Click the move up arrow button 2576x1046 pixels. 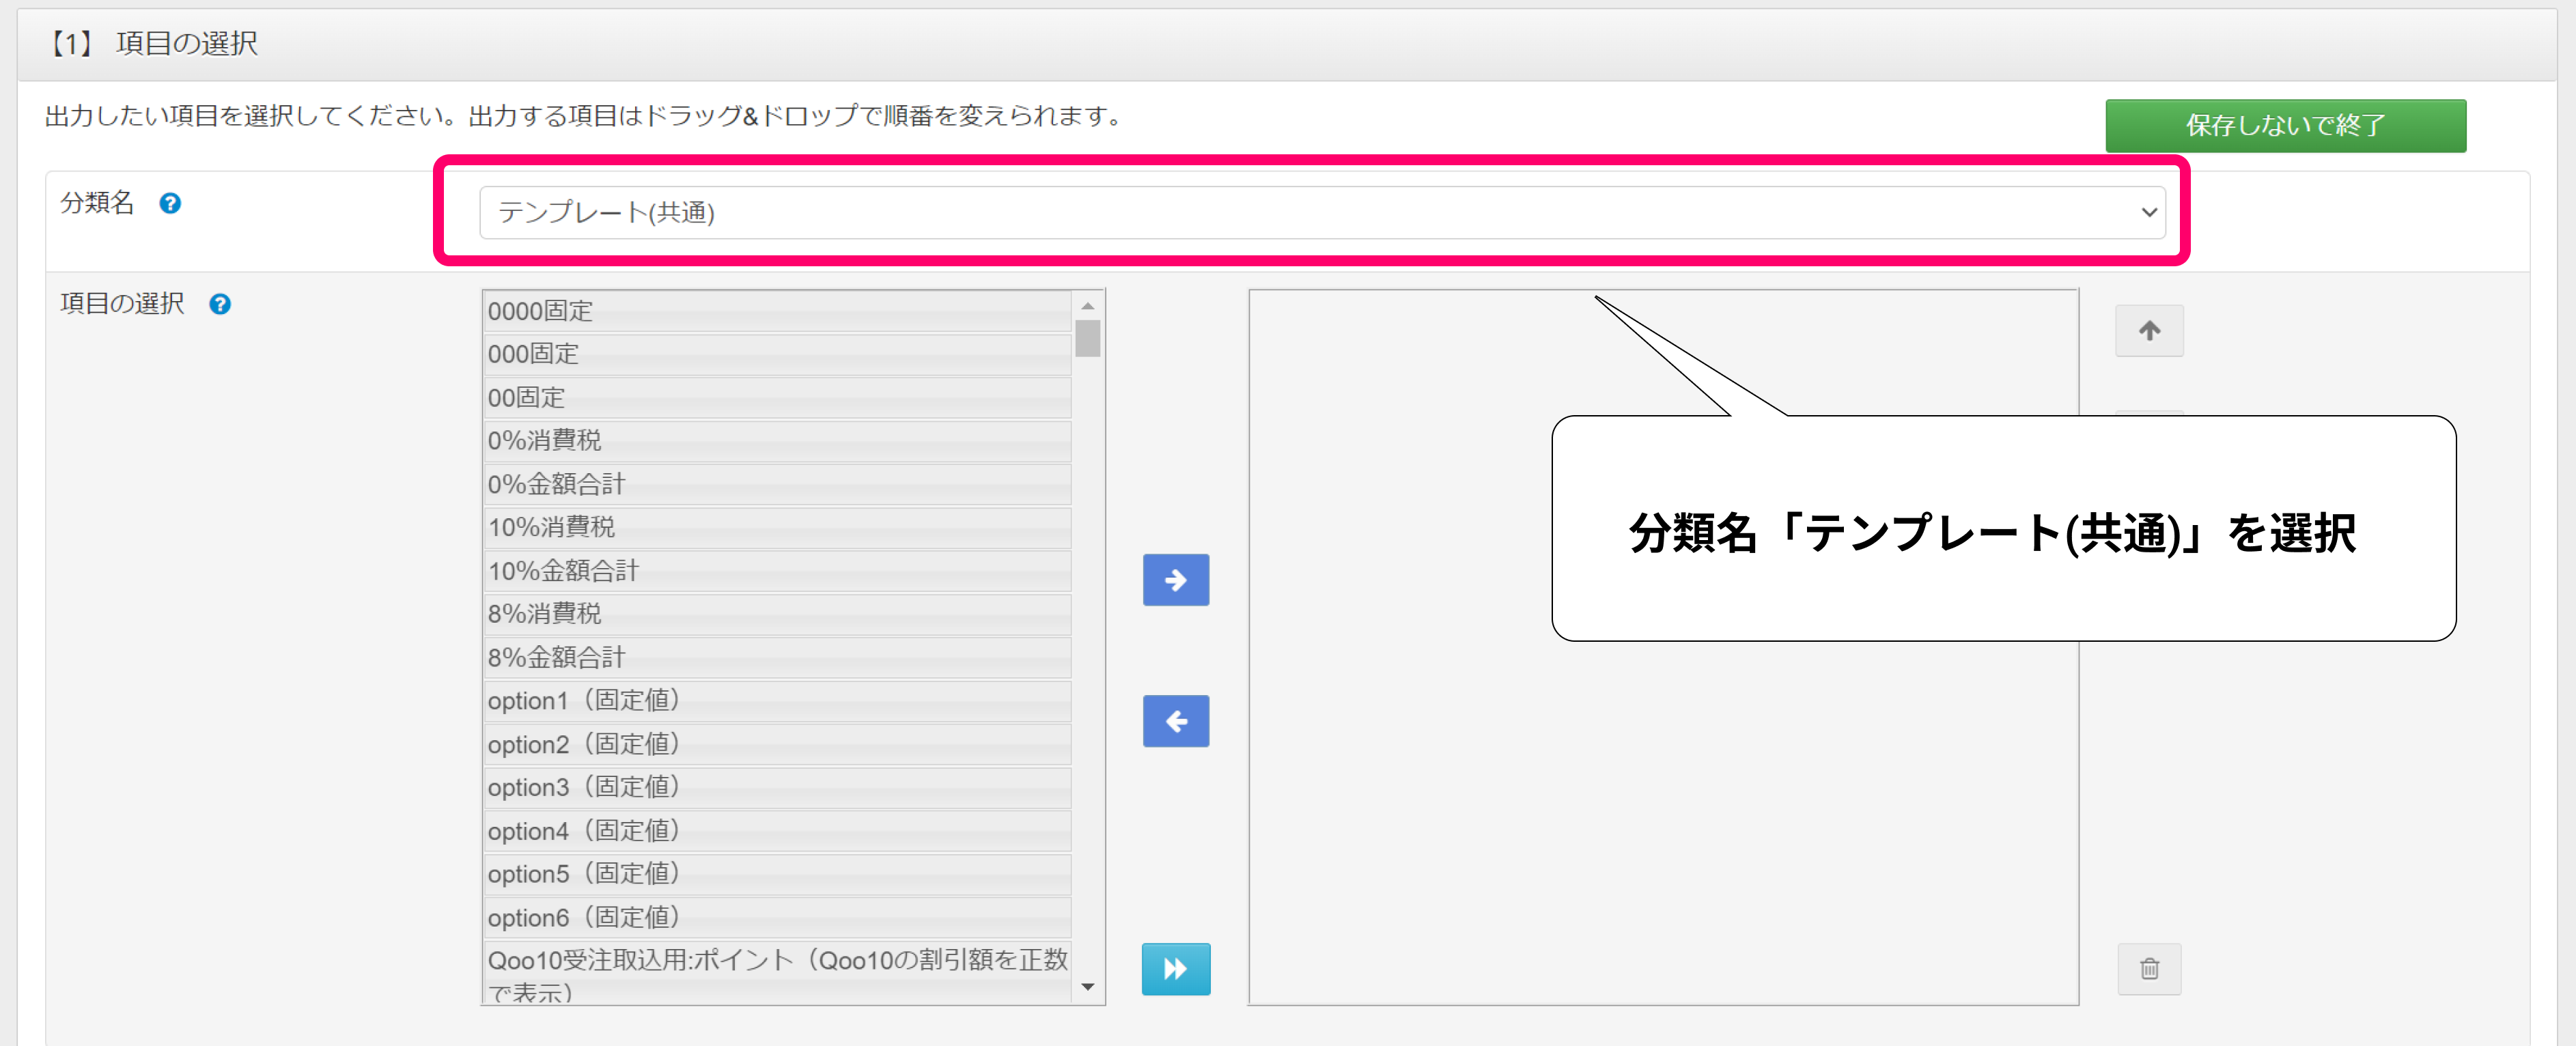2148,331
